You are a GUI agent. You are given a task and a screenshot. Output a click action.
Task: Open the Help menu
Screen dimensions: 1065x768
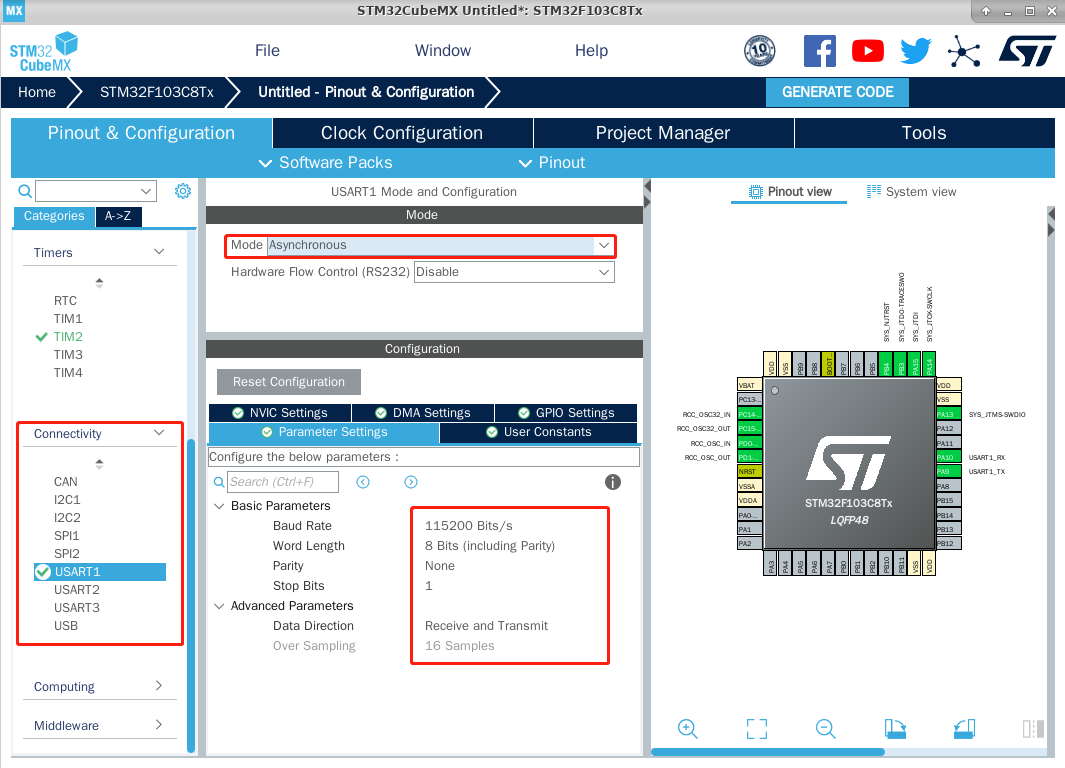coord(591,51)
